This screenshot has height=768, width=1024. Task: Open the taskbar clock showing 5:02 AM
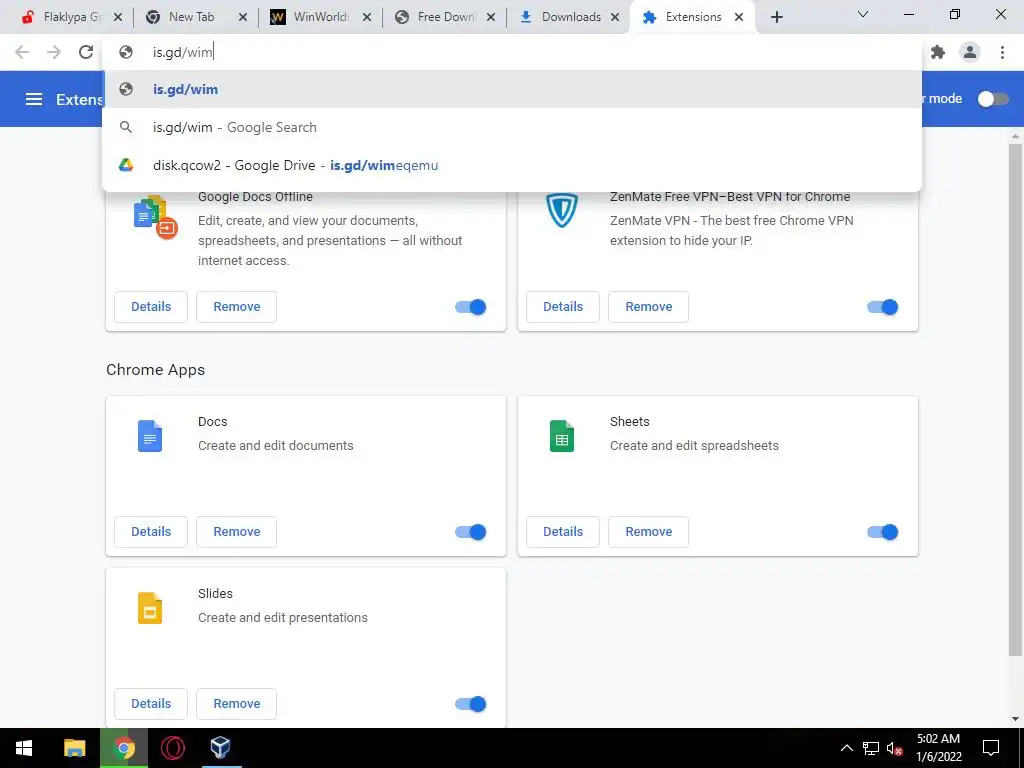(x=938, y=748)
